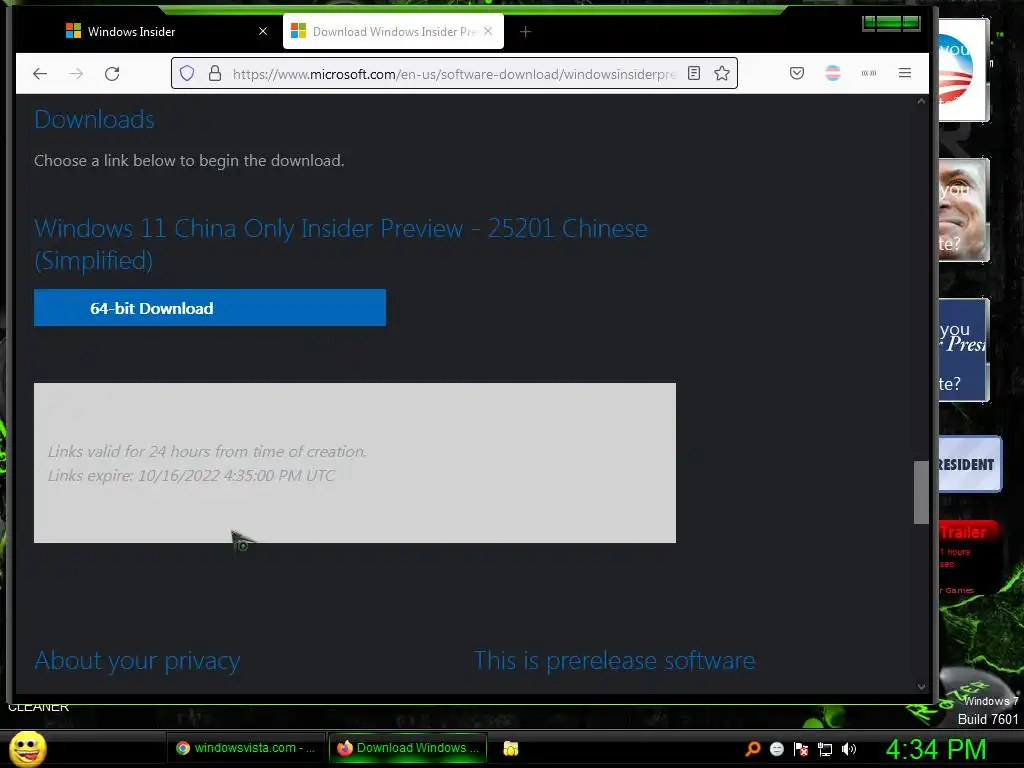Image resolution: width=1024 pixels, height=768 pixels.
Task: Click 'Links expire: 10/16/2022' text
Action: coord(191,475)
